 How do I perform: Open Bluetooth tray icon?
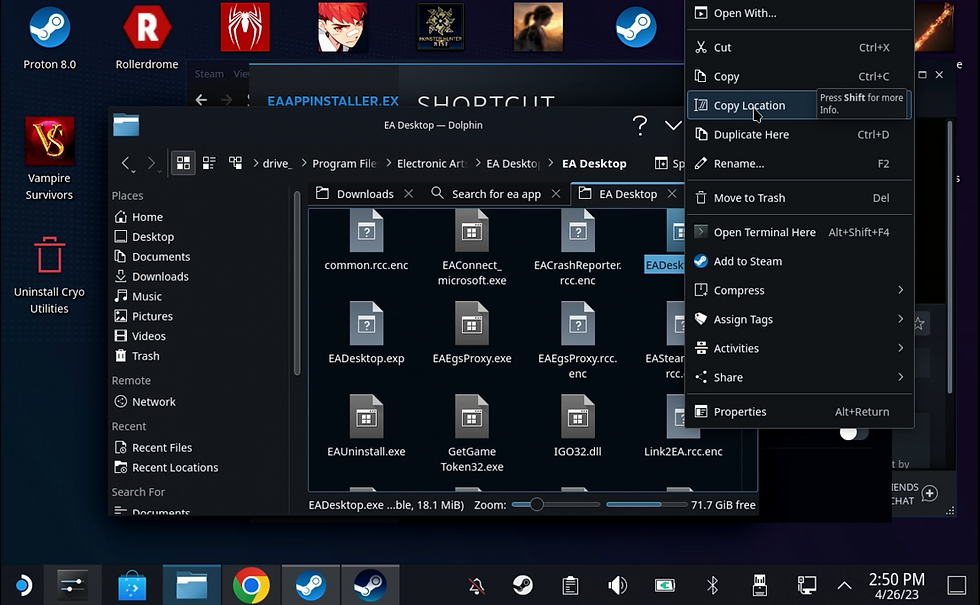(712, 586)
